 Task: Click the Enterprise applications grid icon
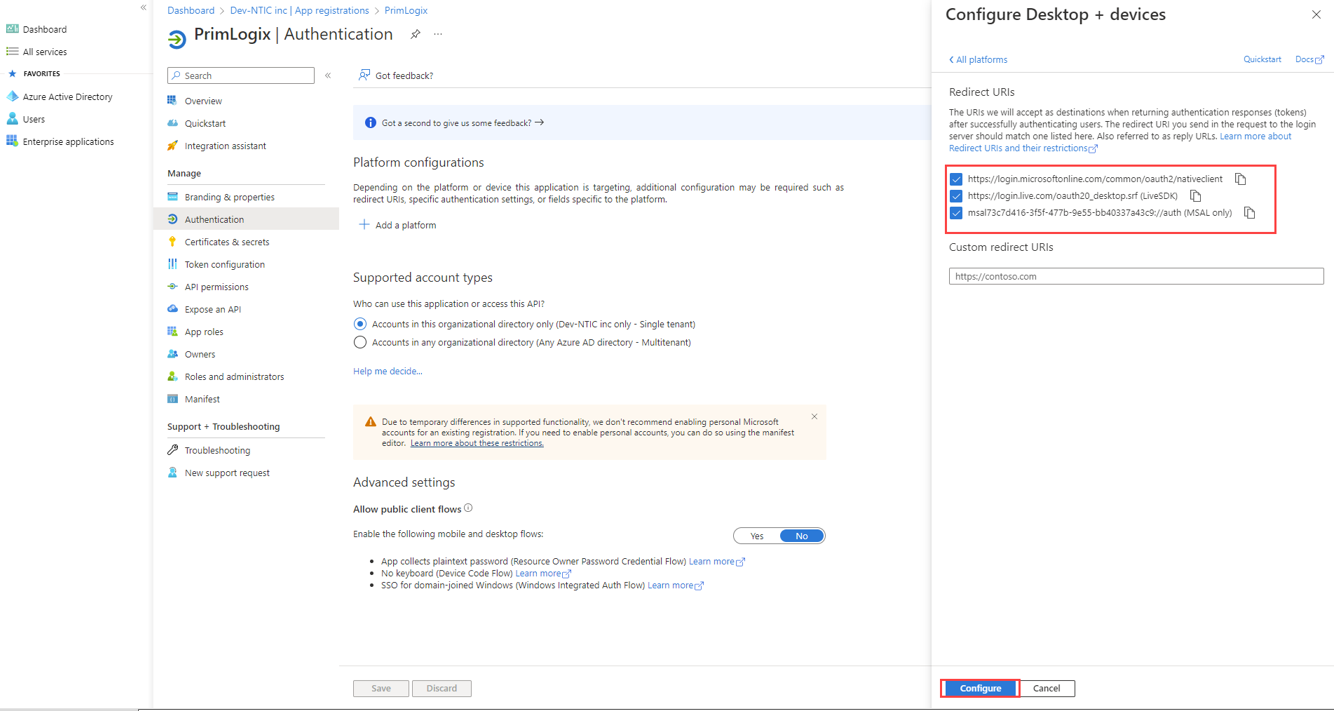pyautogui.click(x=12, y=141)
